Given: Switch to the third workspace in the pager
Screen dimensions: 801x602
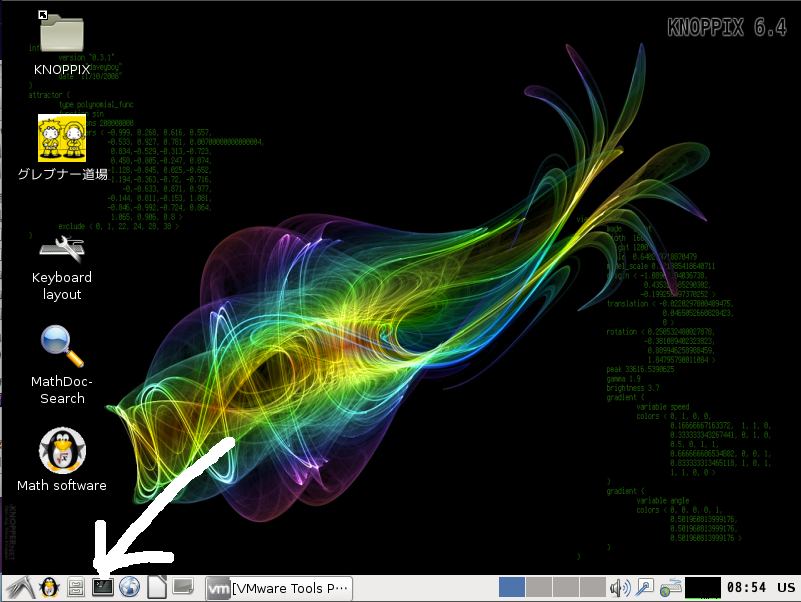Looking at the screenshot, I should click(x=566, y=587).
